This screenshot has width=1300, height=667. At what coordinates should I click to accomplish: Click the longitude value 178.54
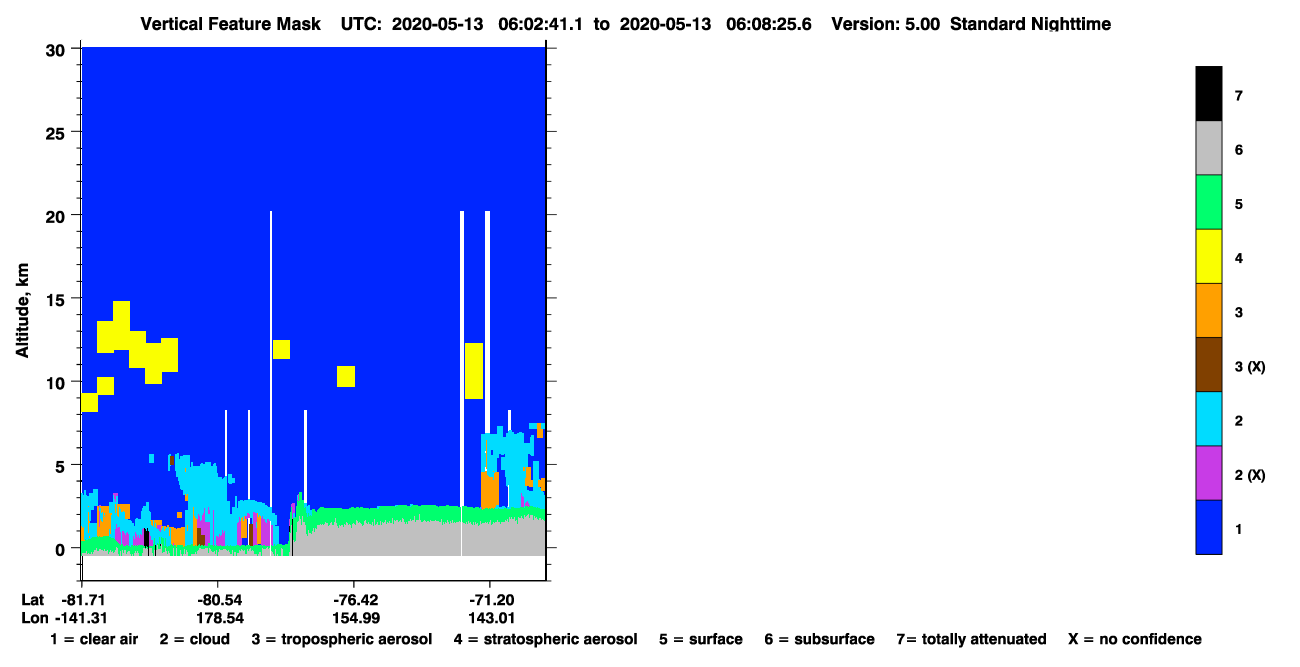(218, 618)
